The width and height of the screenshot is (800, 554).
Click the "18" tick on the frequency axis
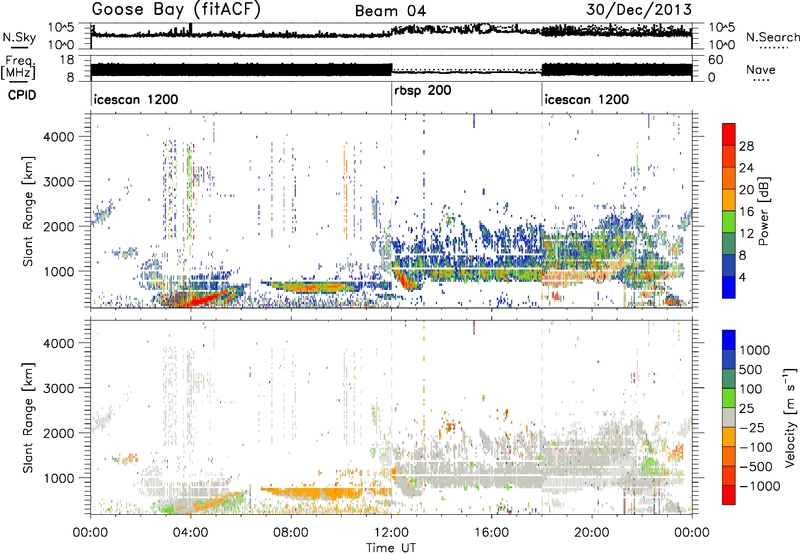pyautogui.click(x=66, y=60)
